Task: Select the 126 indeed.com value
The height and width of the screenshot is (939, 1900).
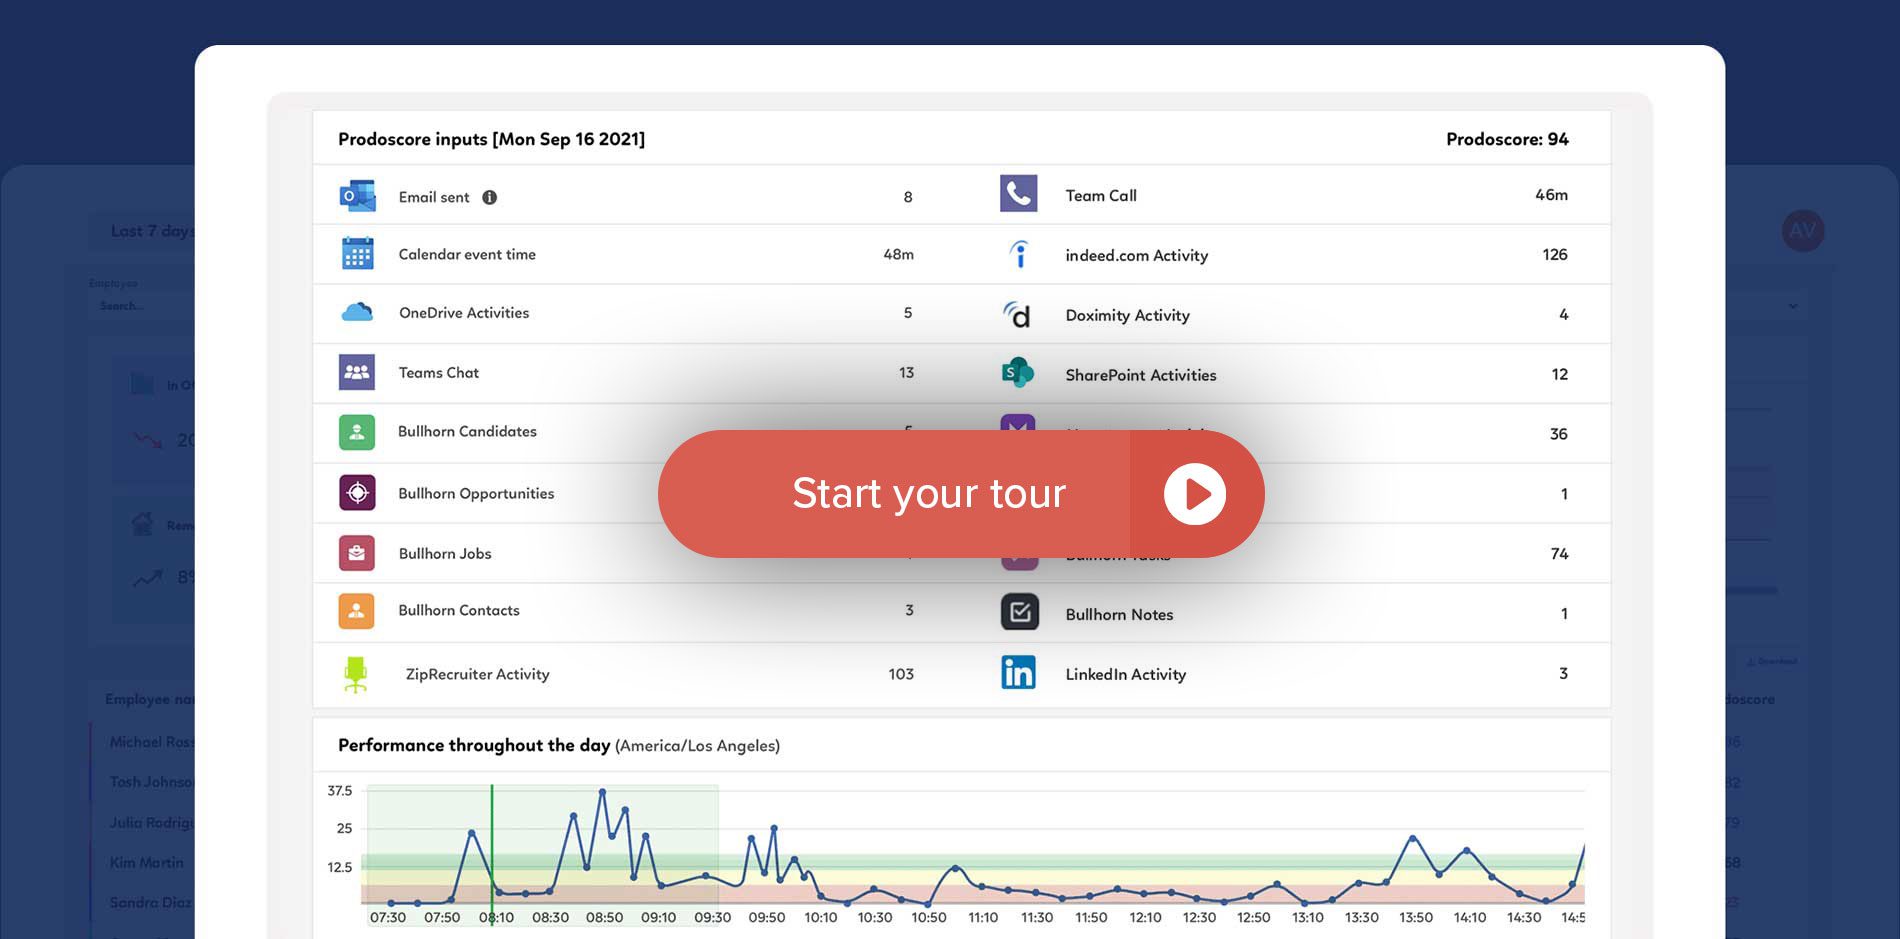Action: (x=1555, y=254)
